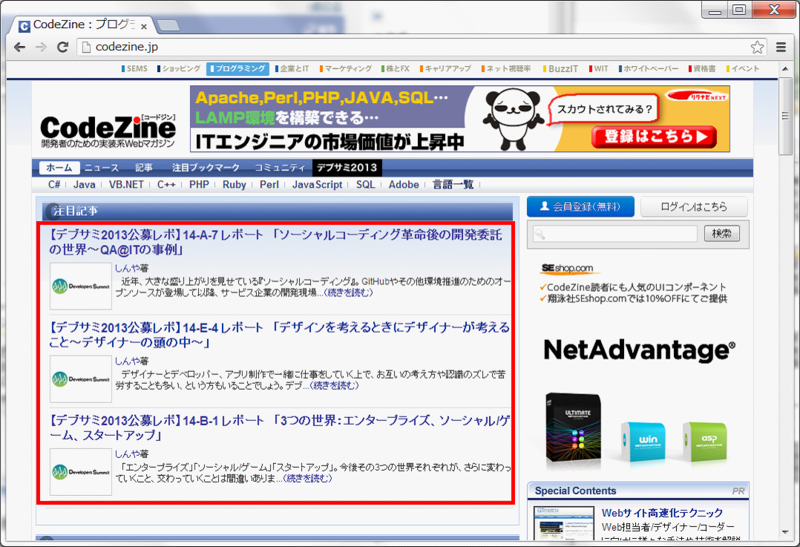Select the コミュニティ navigation tab
Viewport: 800px width, 547px height.
280,167
